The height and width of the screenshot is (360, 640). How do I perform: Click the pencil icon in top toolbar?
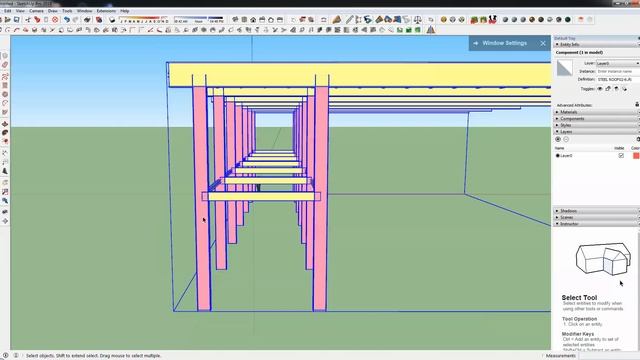tap(349, 20)
